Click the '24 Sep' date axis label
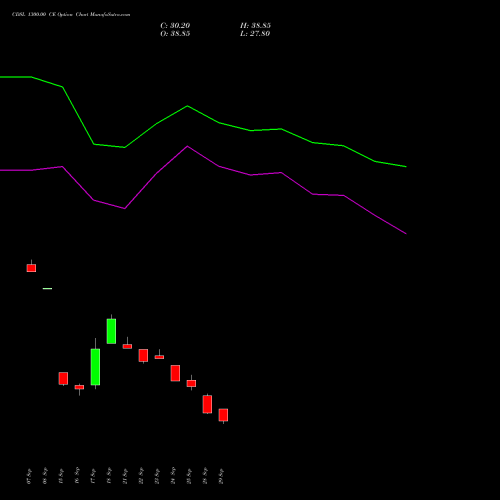This screenshot has height=500, width=500. (x=173, y=476)
